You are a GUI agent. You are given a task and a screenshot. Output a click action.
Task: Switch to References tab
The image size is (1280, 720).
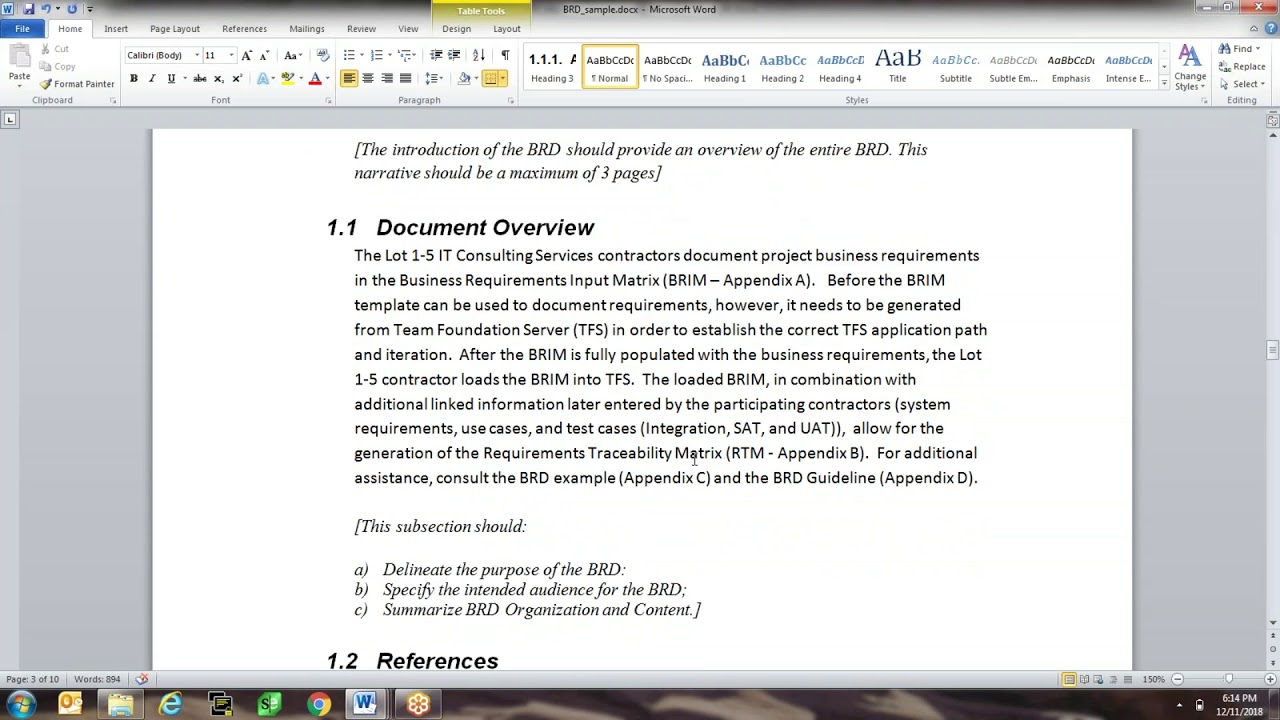click(244, 29)
